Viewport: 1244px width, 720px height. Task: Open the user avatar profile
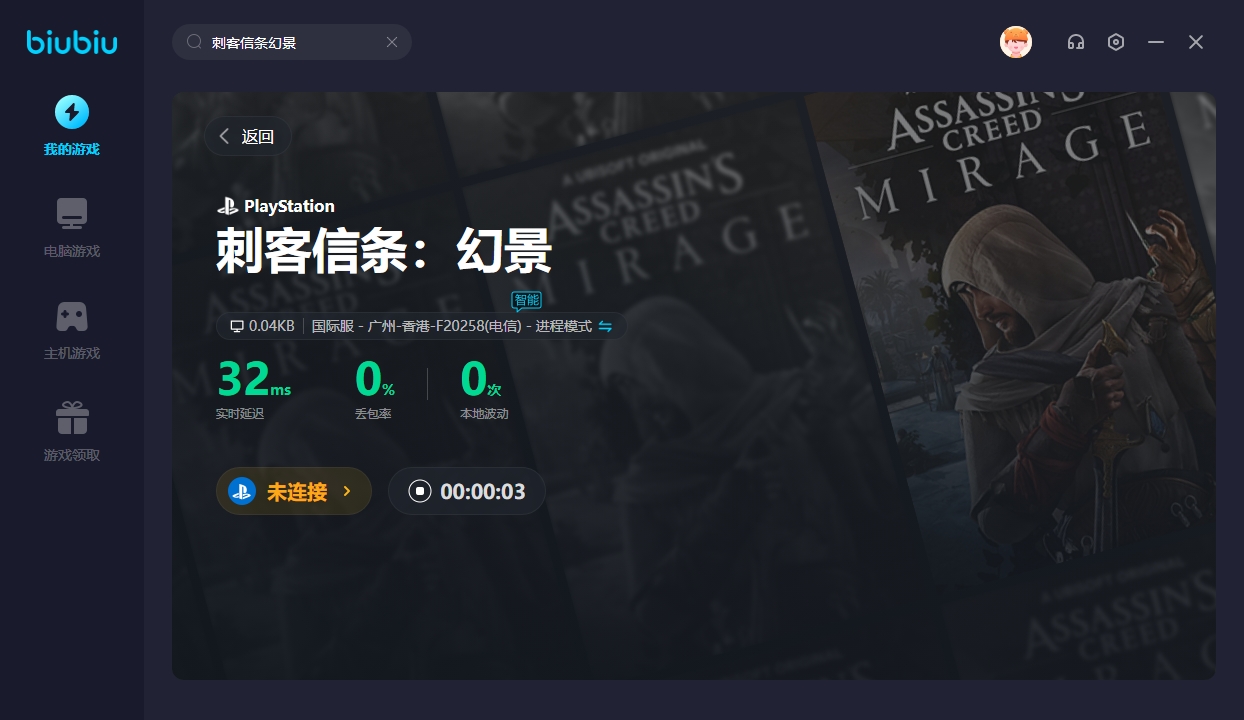(x=1016, y=42)
